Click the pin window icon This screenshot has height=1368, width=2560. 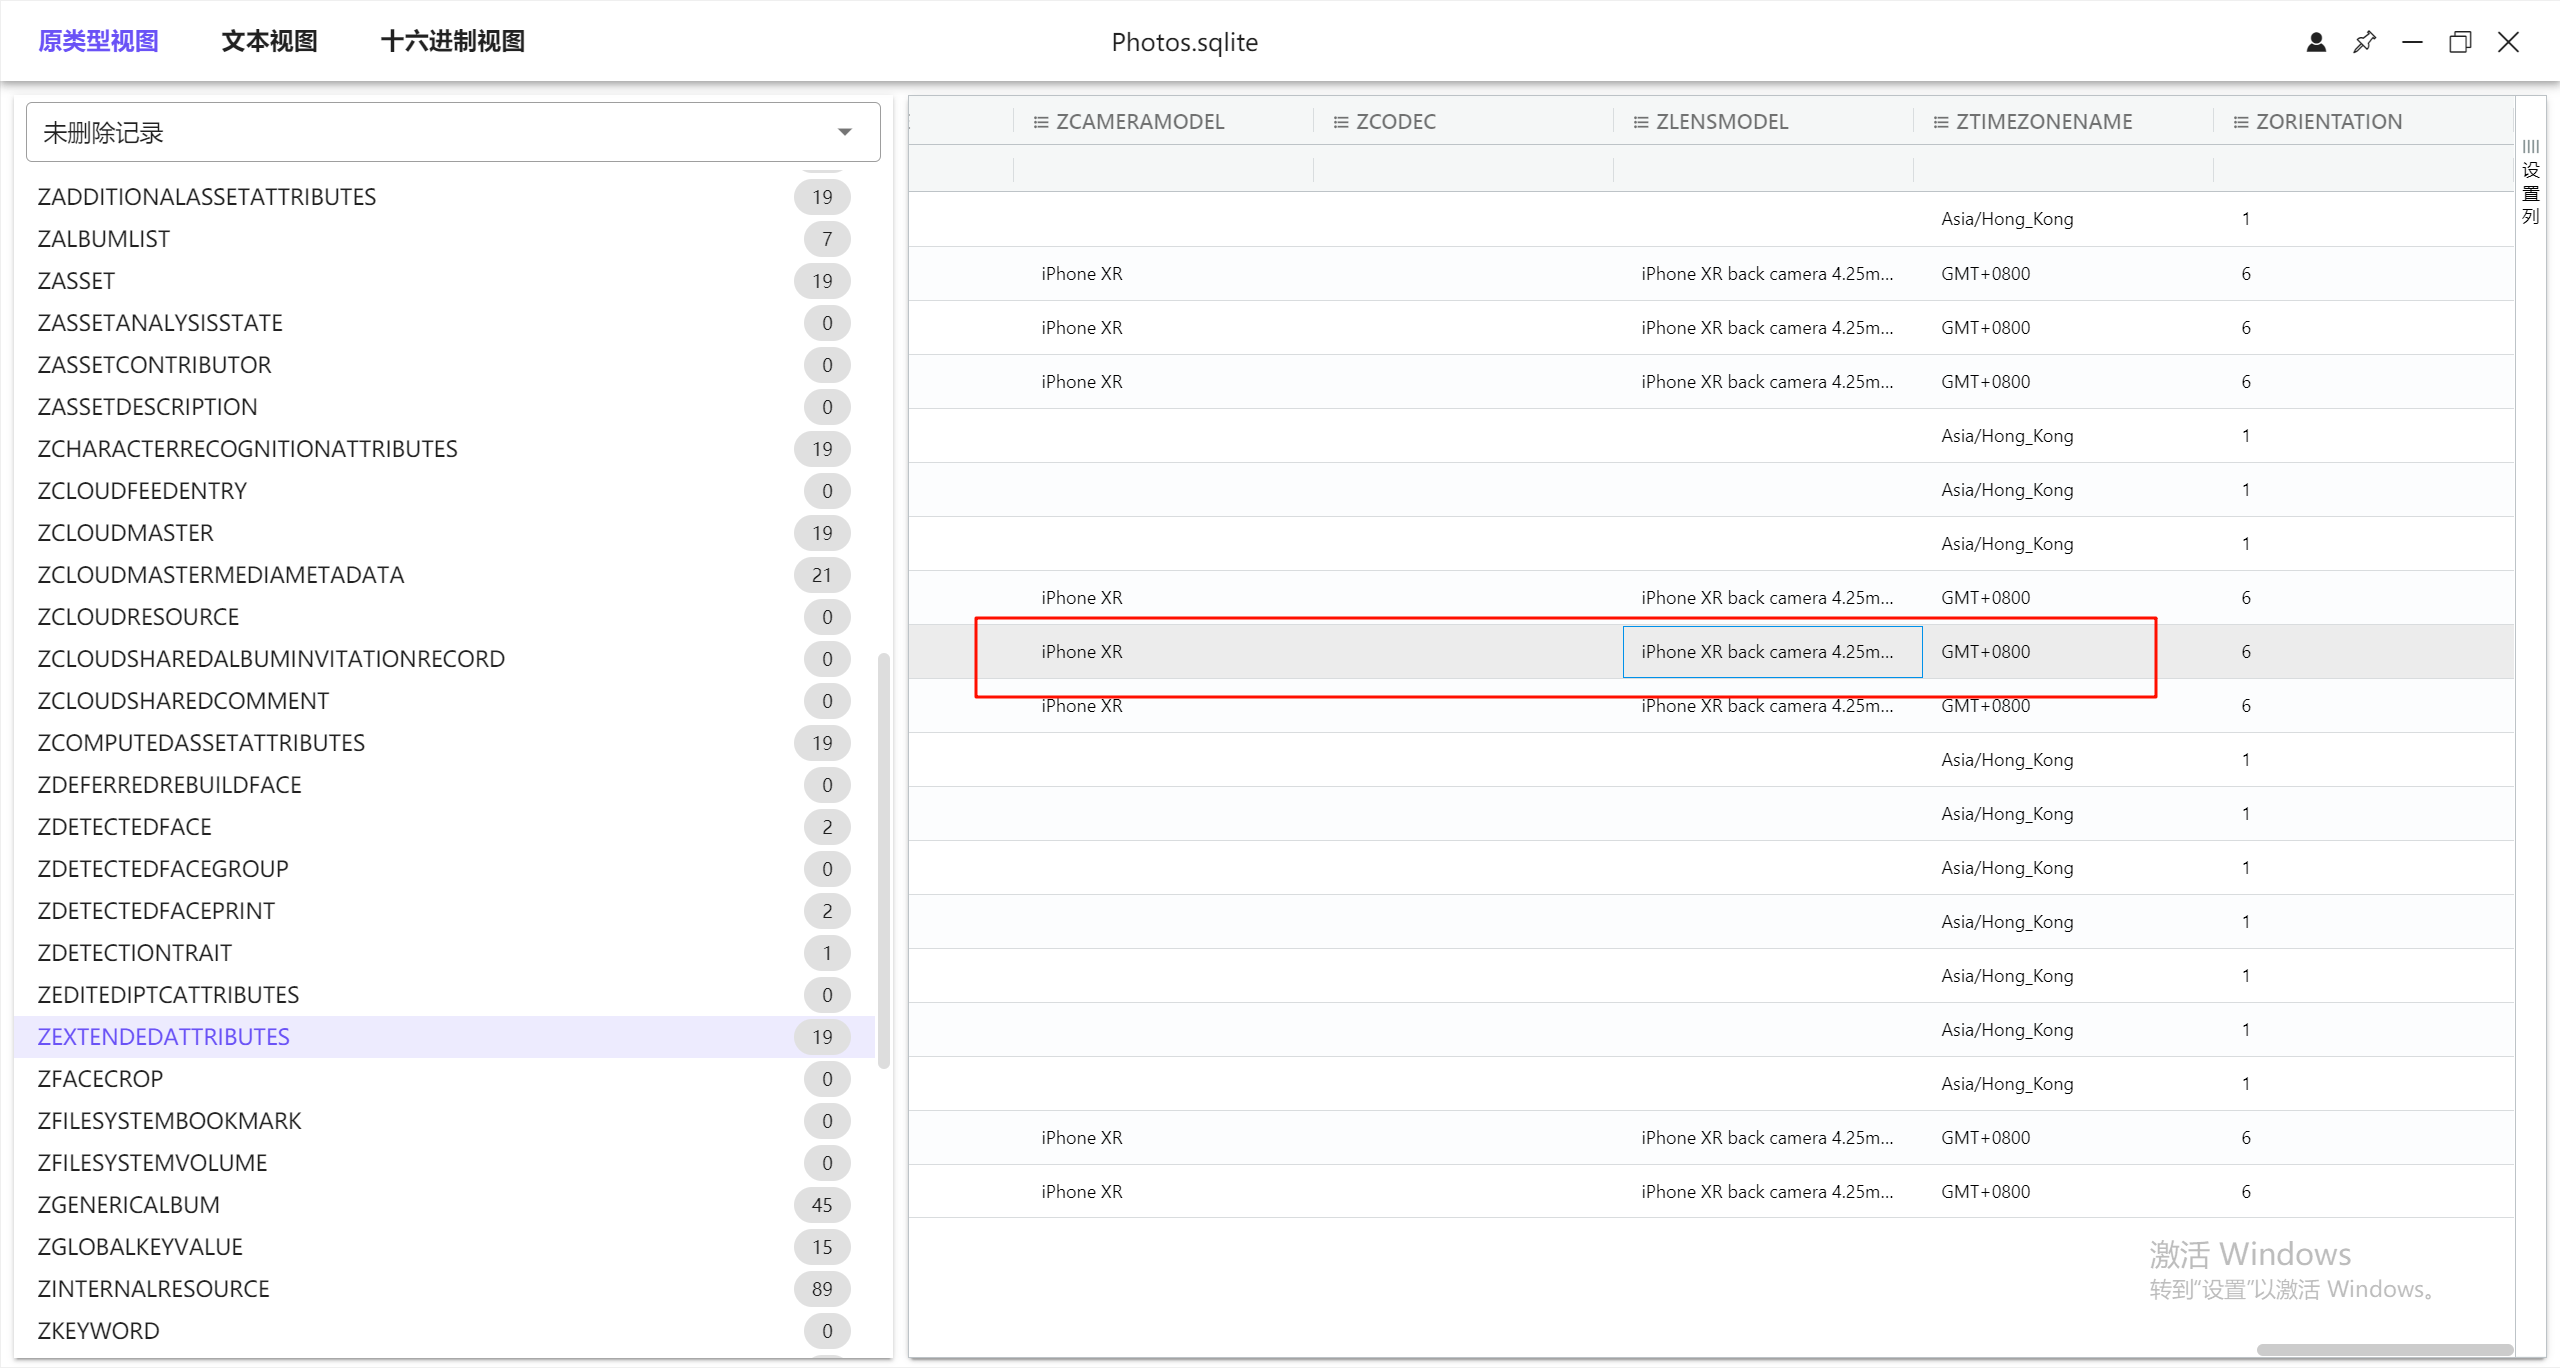coord(2364,42)
